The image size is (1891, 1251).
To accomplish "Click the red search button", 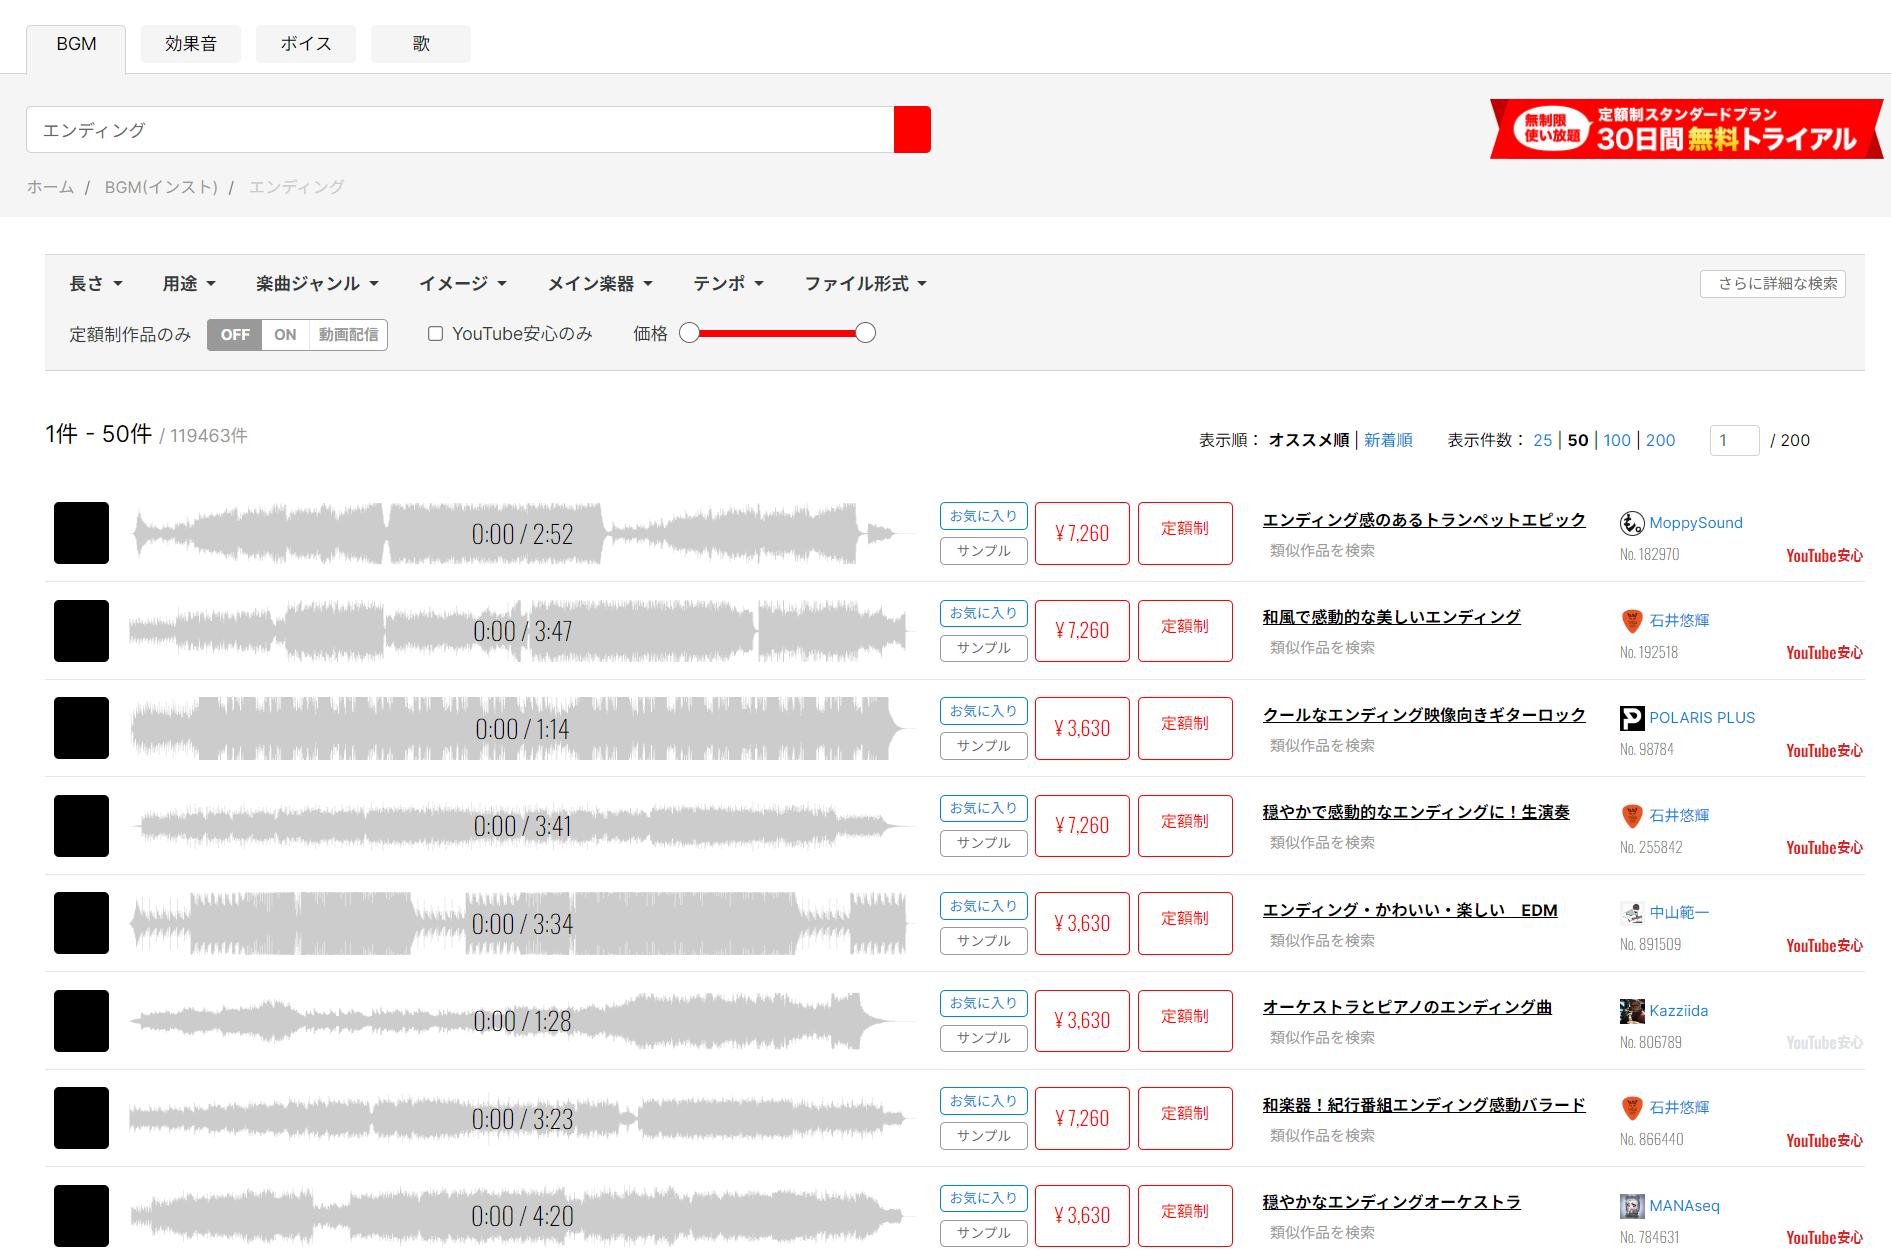I will [x=911, y=130].
